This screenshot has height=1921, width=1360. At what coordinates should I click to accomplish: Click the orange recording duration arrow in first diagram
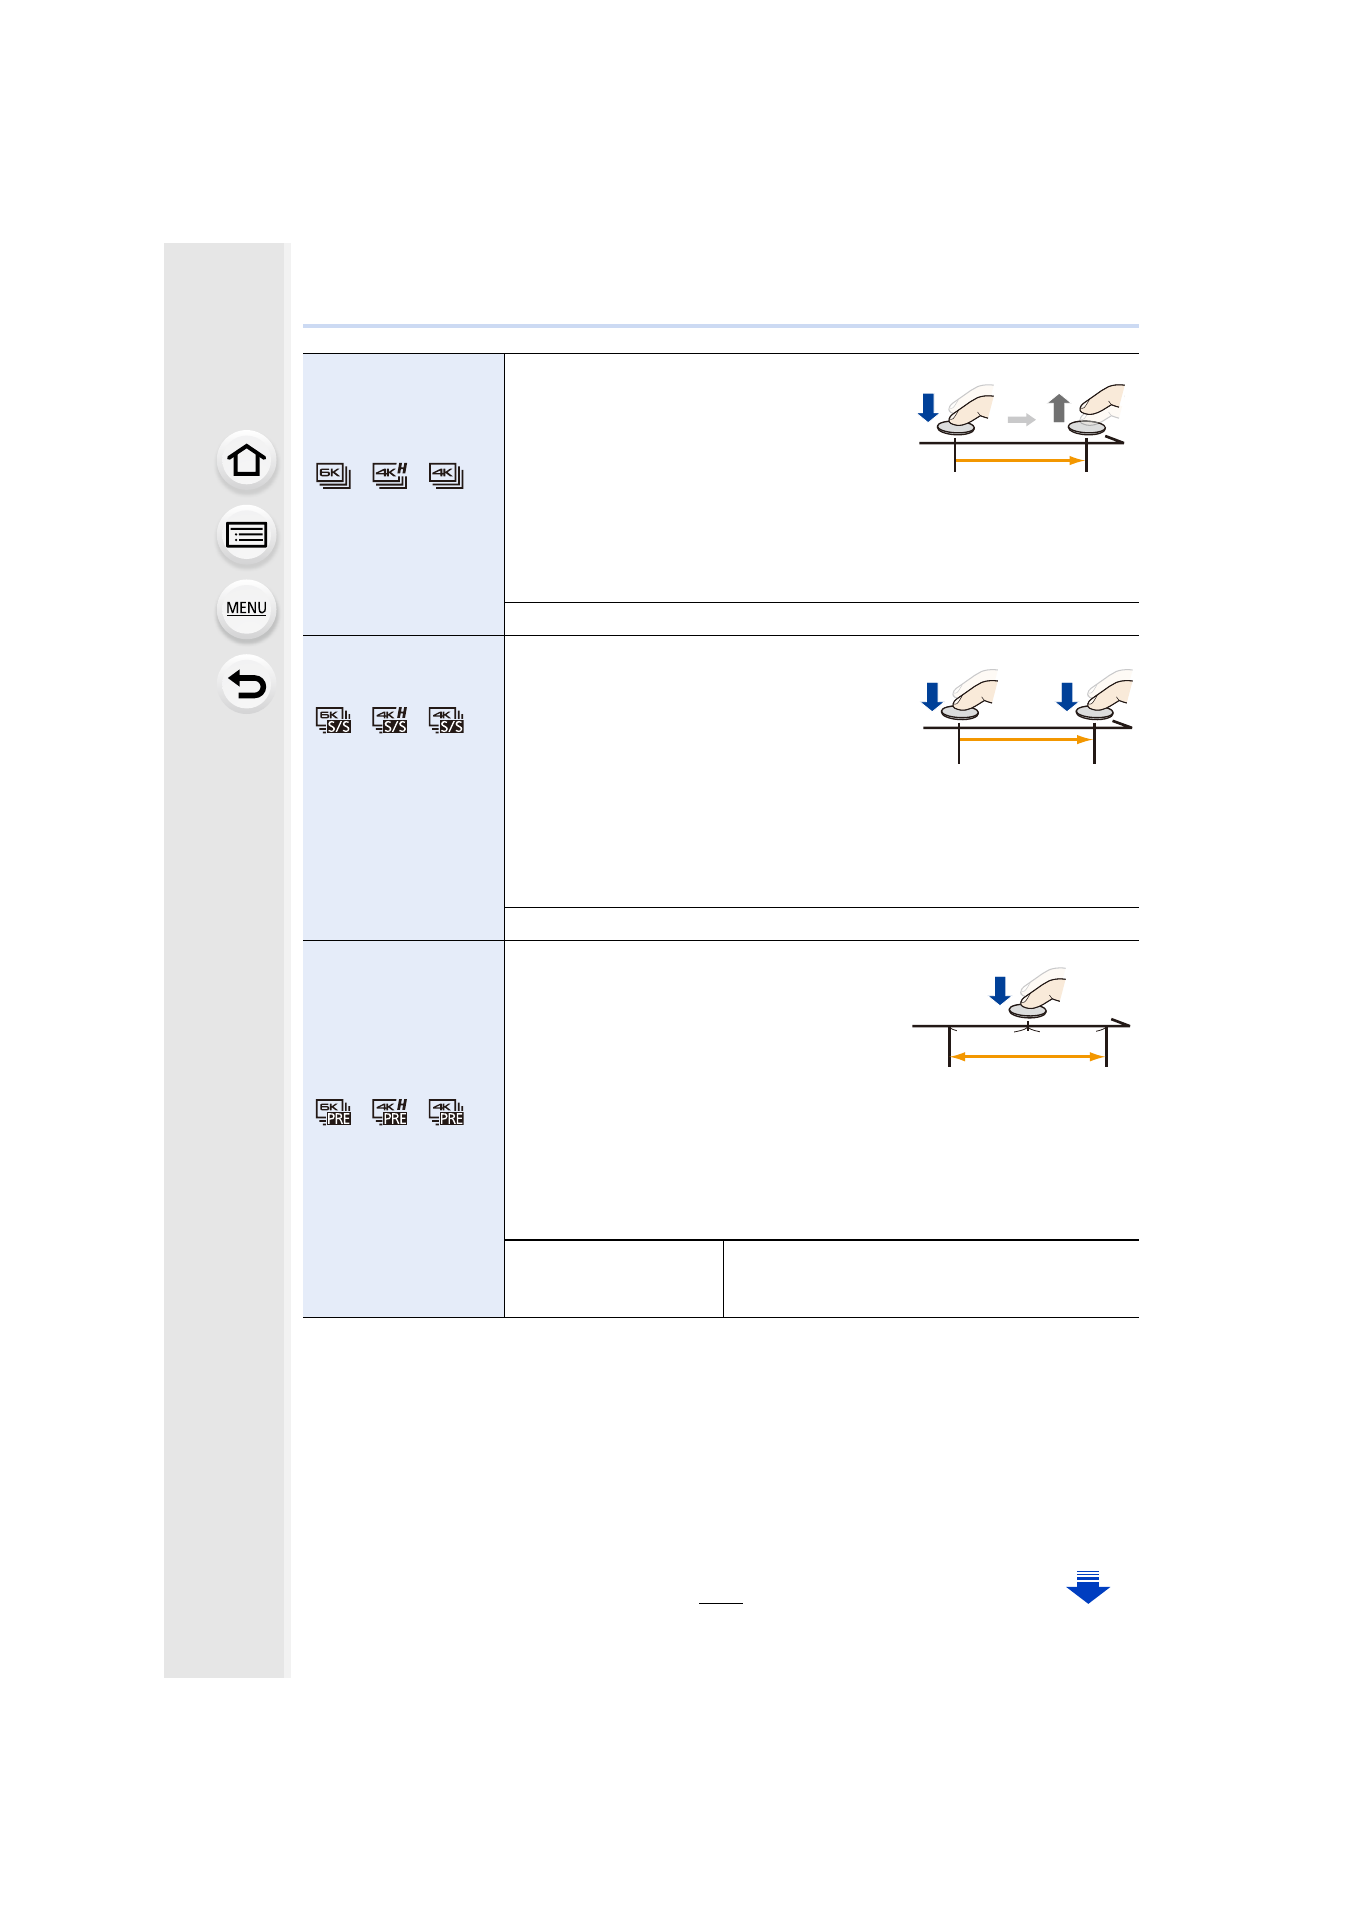(x=1019, y=461)
